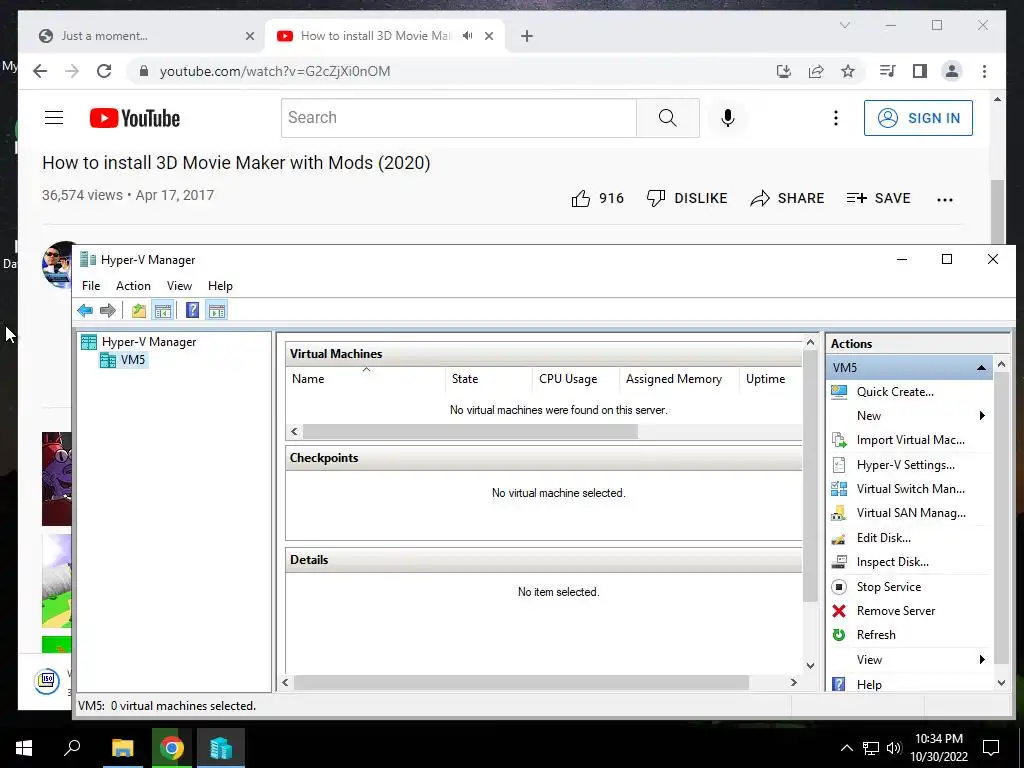1024x768 pixels.
Task: Click the Forward arrow in Hyper-V toolbar
Action: click(108, 310)
